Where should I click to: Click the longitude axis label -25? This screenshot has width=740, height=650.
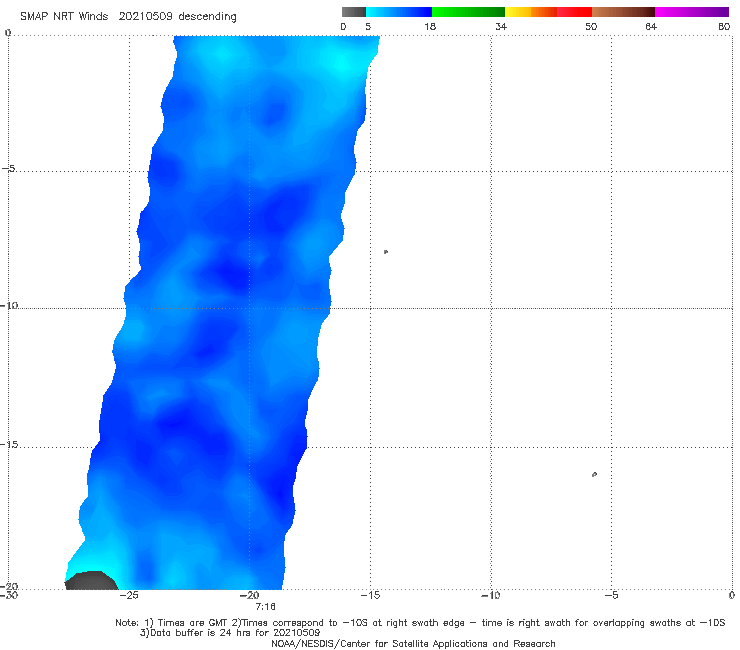129,595
